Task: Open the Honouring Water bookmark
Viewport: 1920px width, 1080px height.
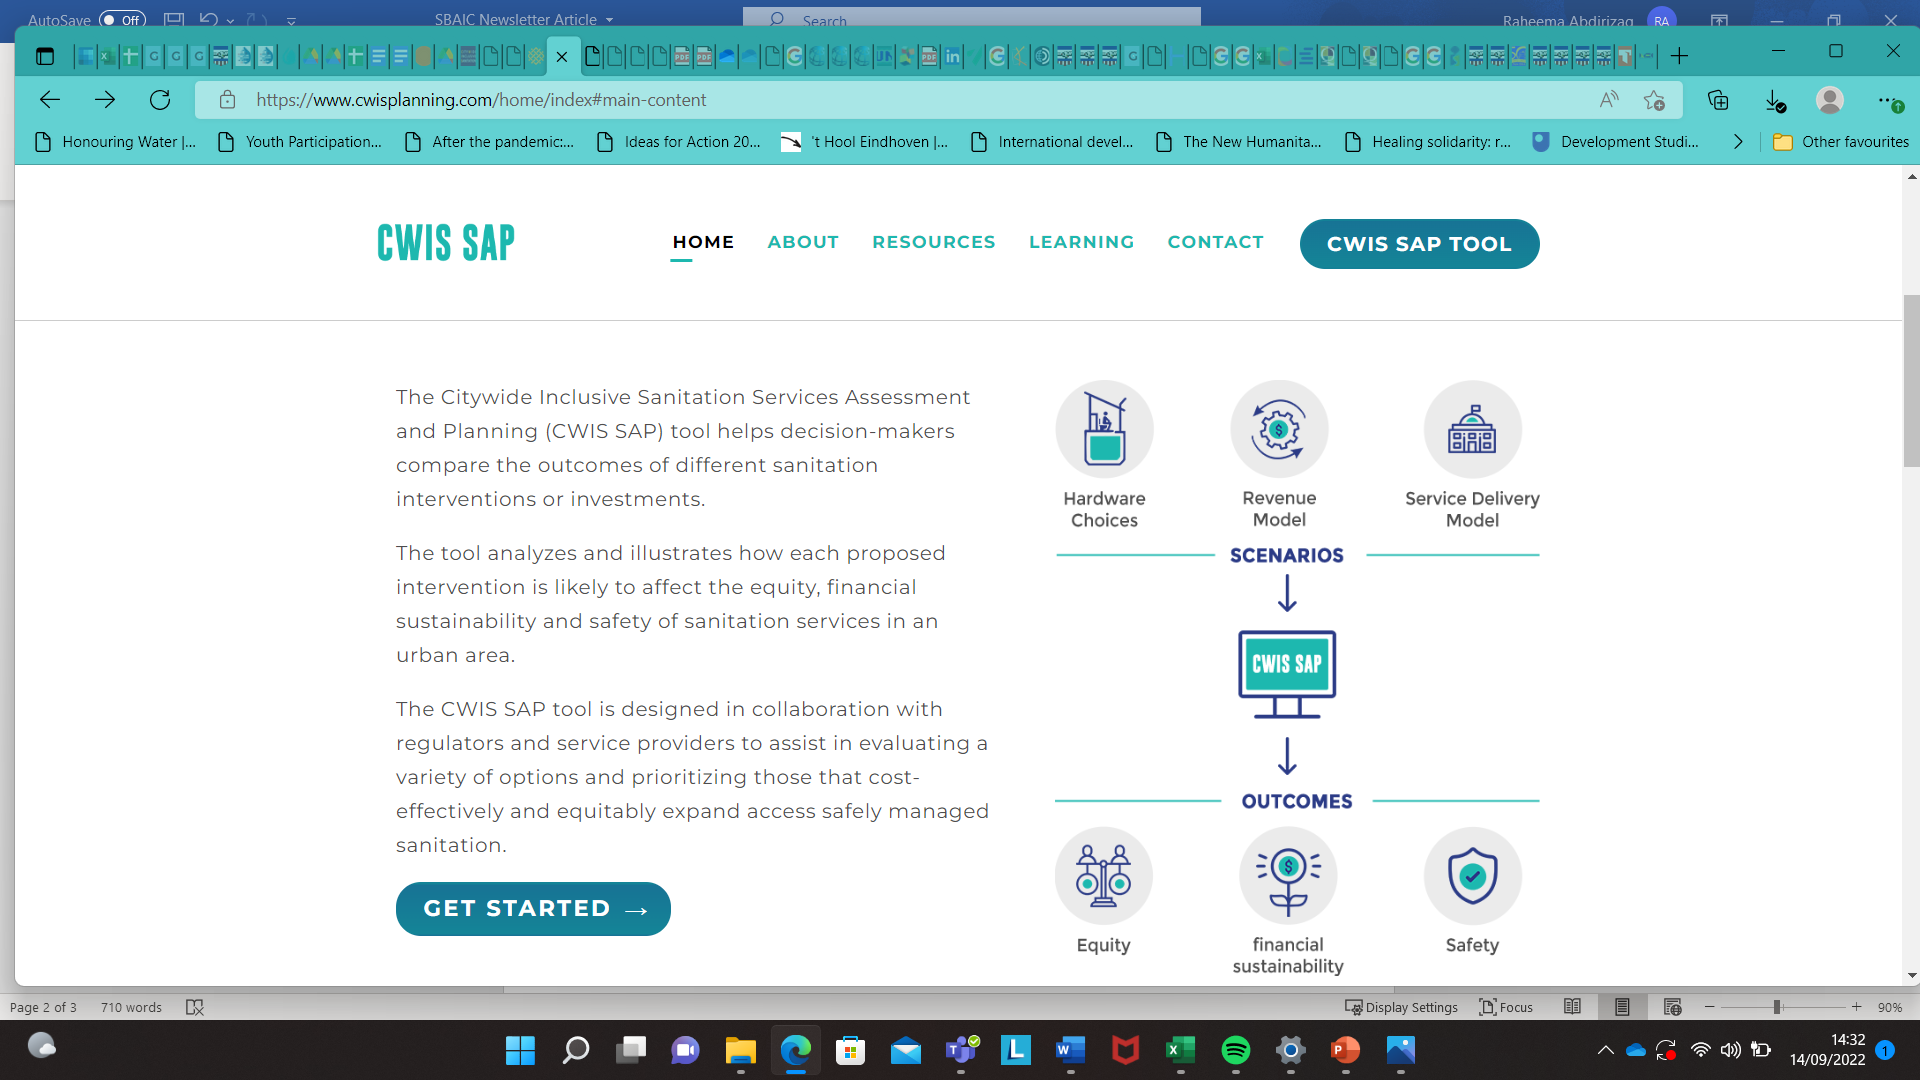Action: [115, 142]
